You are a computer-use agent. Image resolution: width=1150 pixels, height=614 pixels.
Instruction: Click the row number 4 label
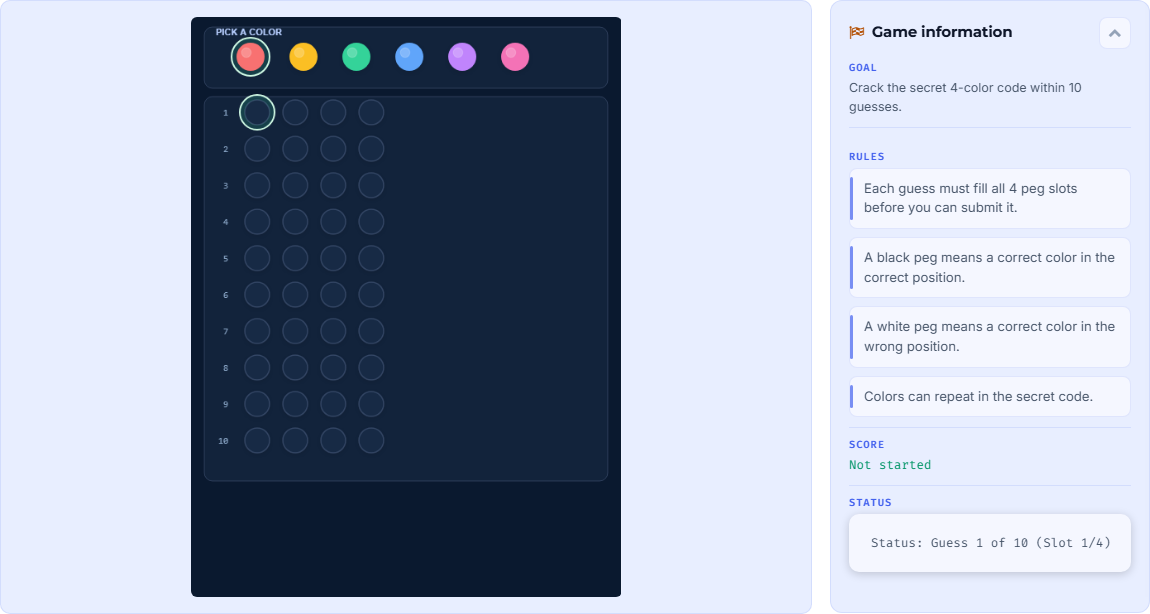226,222
